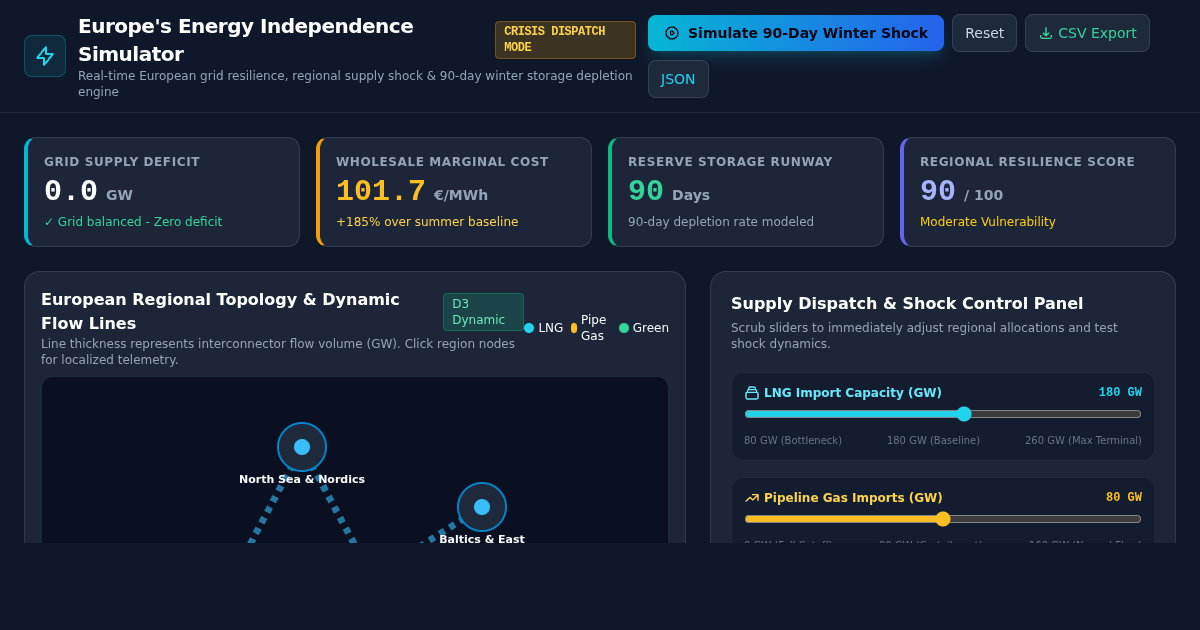Click the Wholesale Marginal Cost card
This screenshot has width=1200, height=630.
(x=454, y=192)
